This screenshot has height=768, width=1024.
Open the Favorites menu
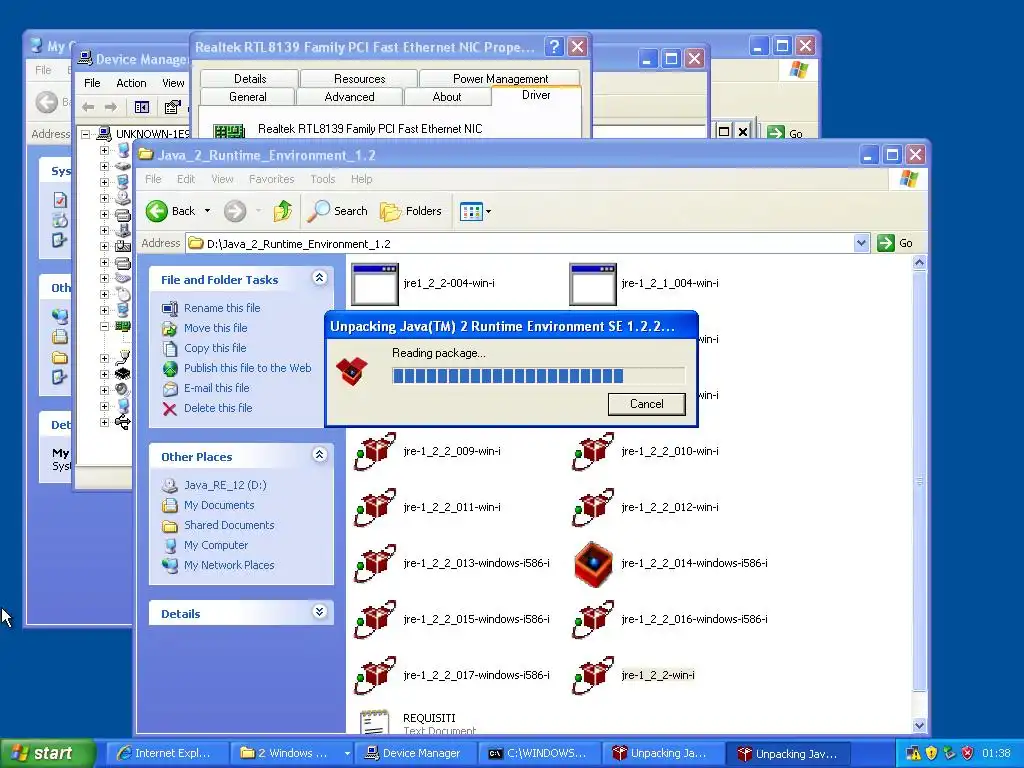pos(272,179)
